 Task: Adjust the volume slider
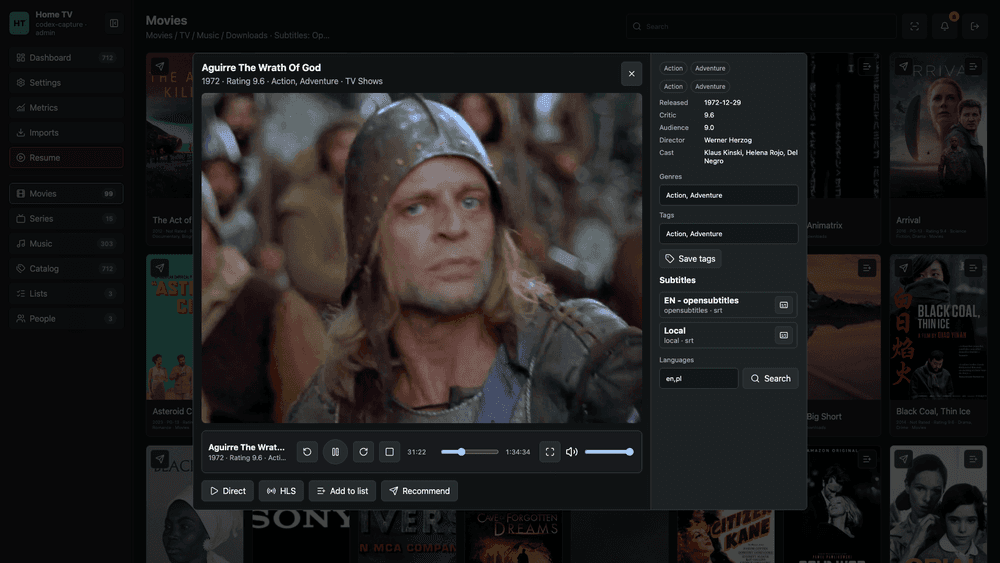click(x=609, y=452)
